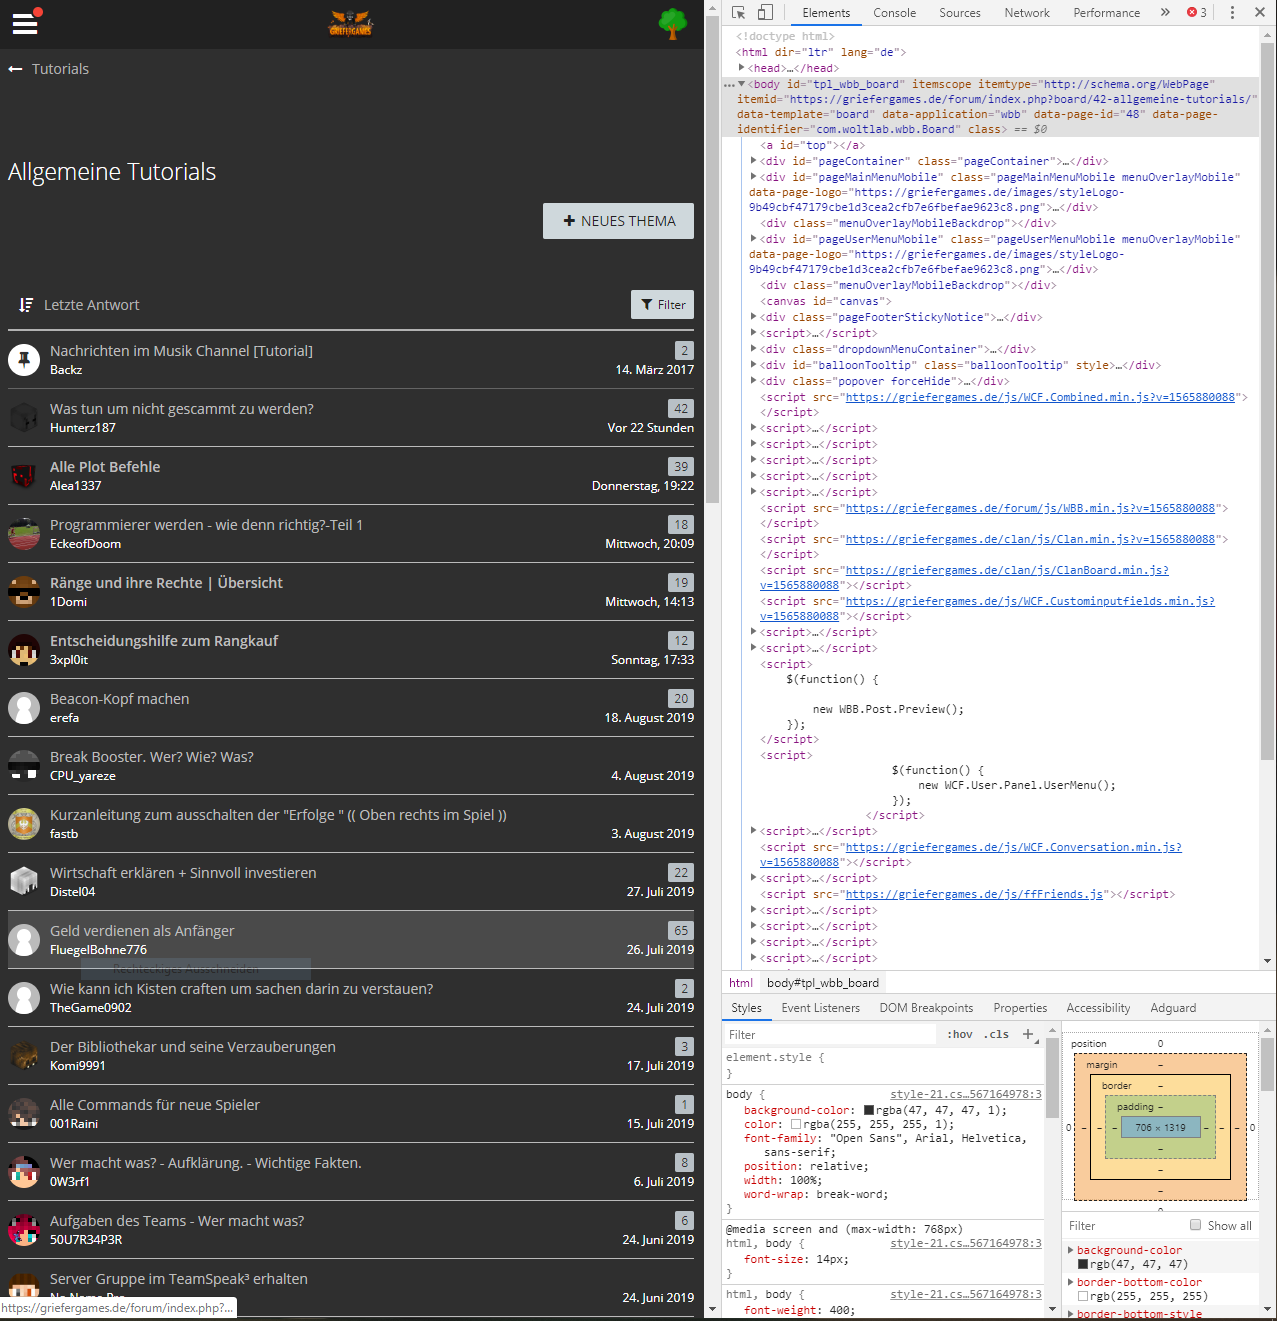The width and height of the screenshot is (1277, 1321).
Task: Click the inspect element picker icon
Action: click(x=738, y=13)
